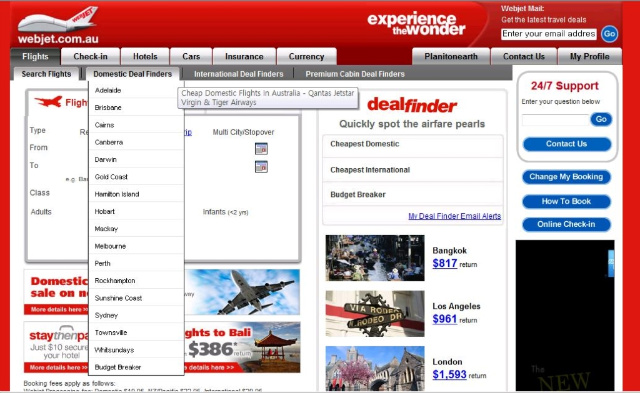Click the Bangkok floating market thumbnail
The image size is (640, 393).
pyautogui.click(x=375, y=258)
